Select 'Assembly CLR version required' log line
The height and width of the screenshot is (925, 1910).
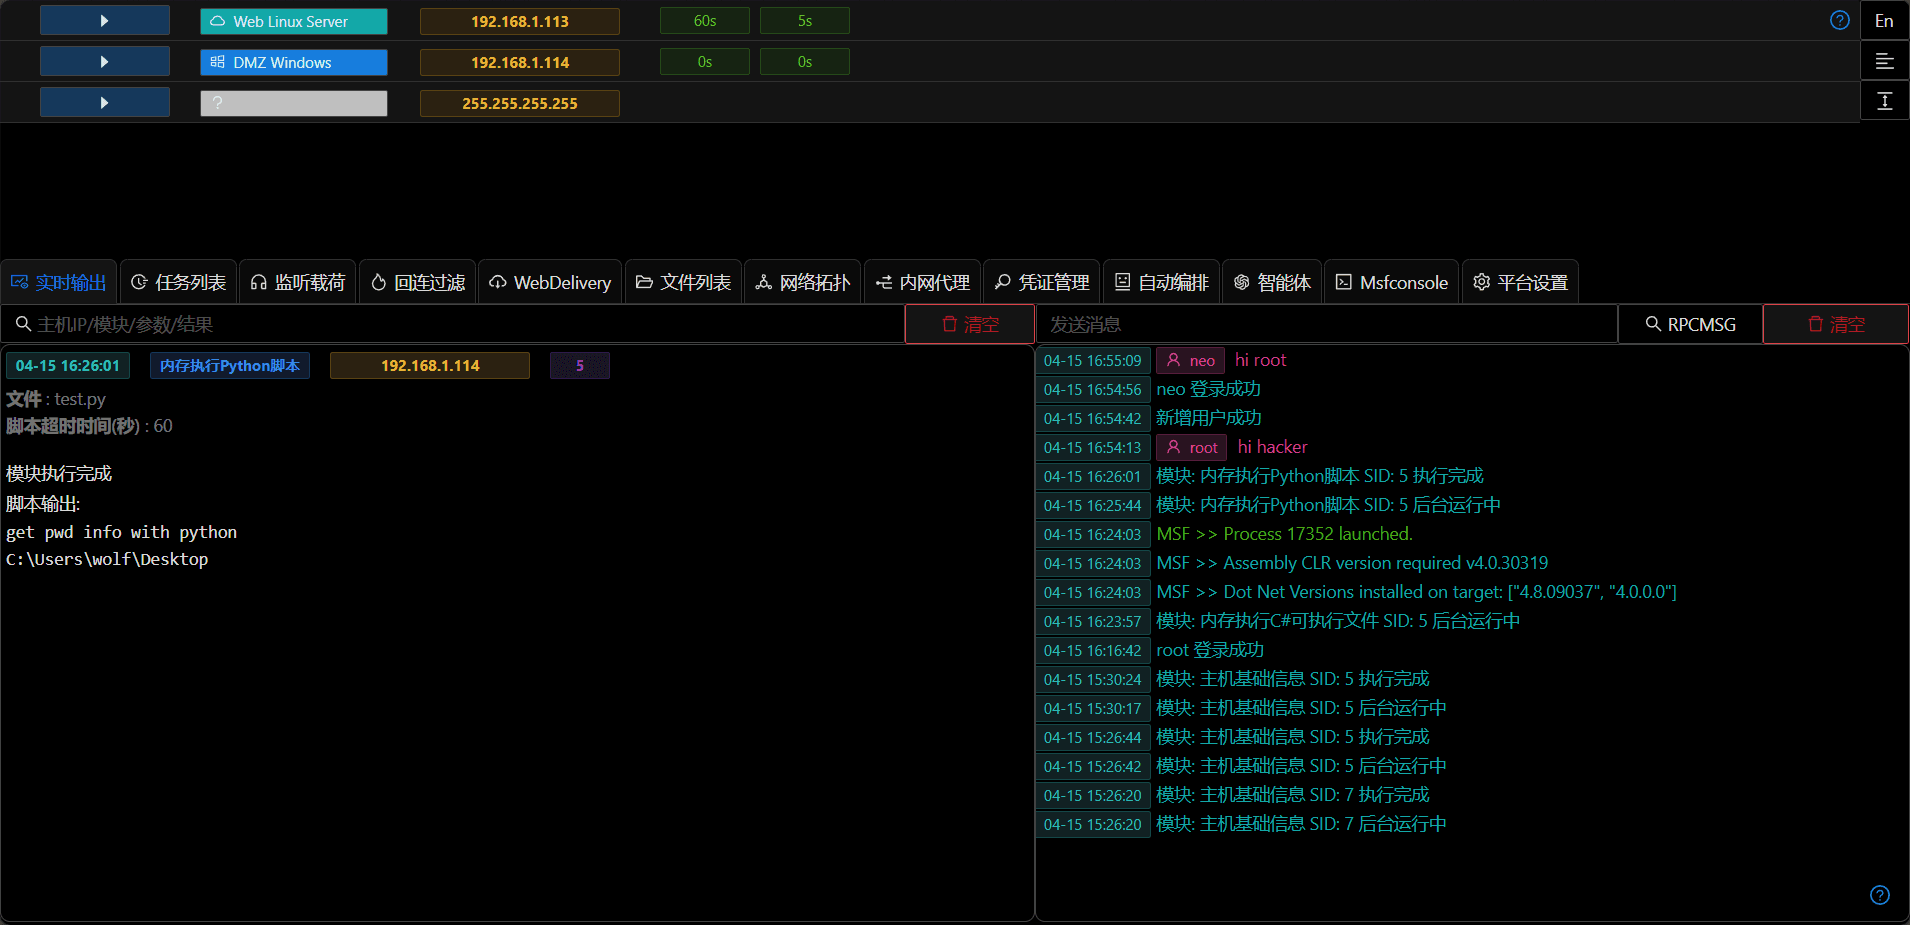click(x=1352, y=563)
